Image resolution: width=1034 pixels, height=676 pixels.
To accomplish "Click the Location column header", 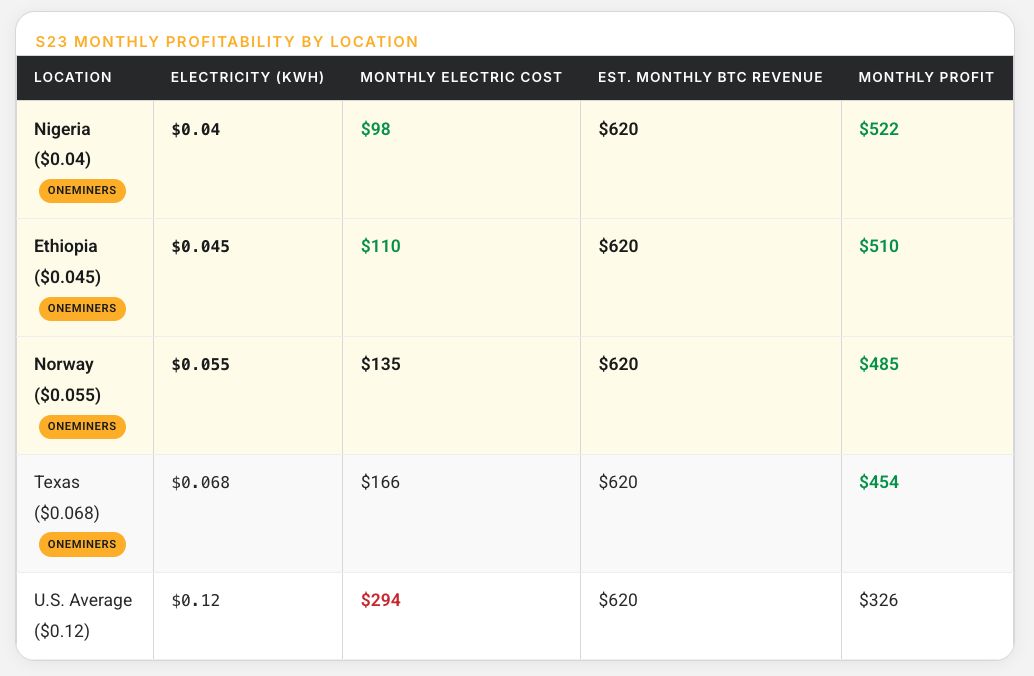I will [73, 78].
